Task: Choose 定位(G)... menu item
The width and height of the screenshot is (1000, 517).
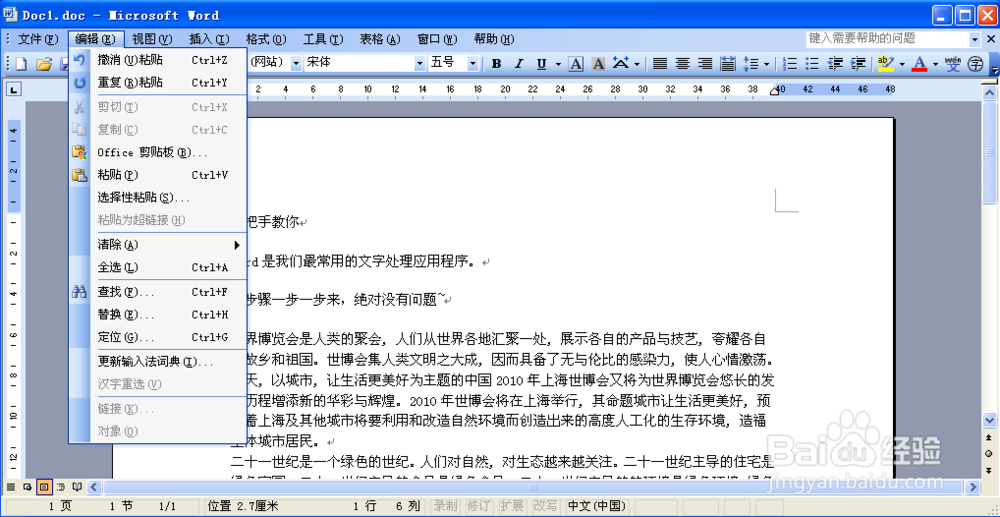Action: [x=158, y=337]
